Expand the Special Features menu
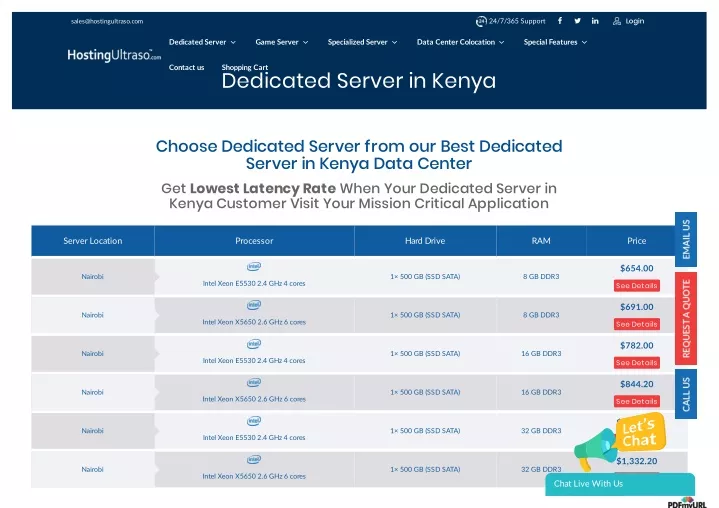Screen dimensions: 719x508 click(555, 42)
